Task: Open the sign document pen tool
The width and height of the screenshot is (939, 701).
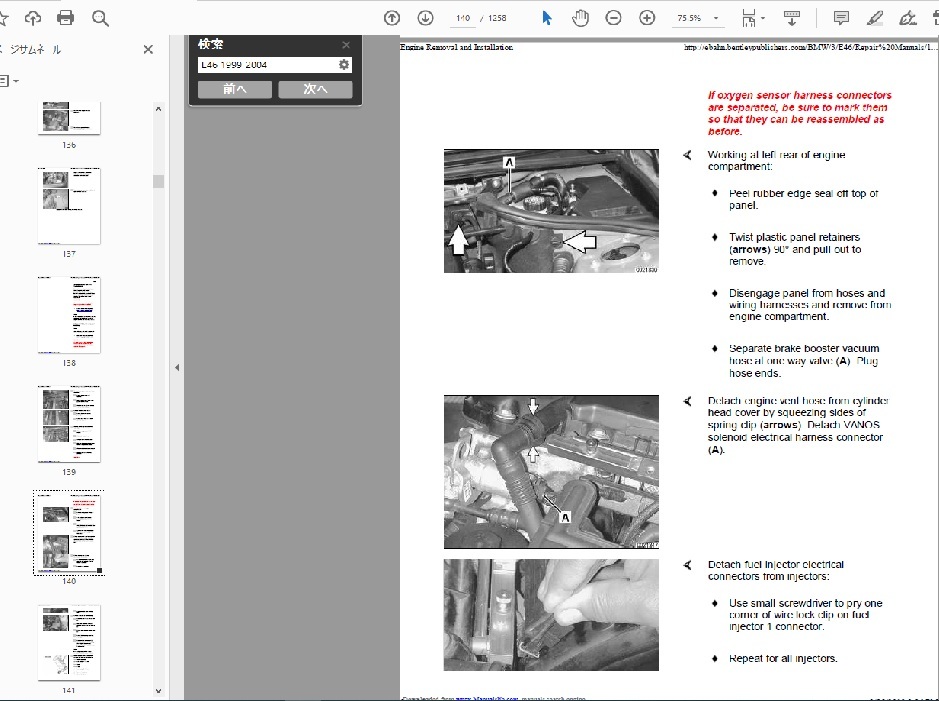Action: tap(908, 18)
